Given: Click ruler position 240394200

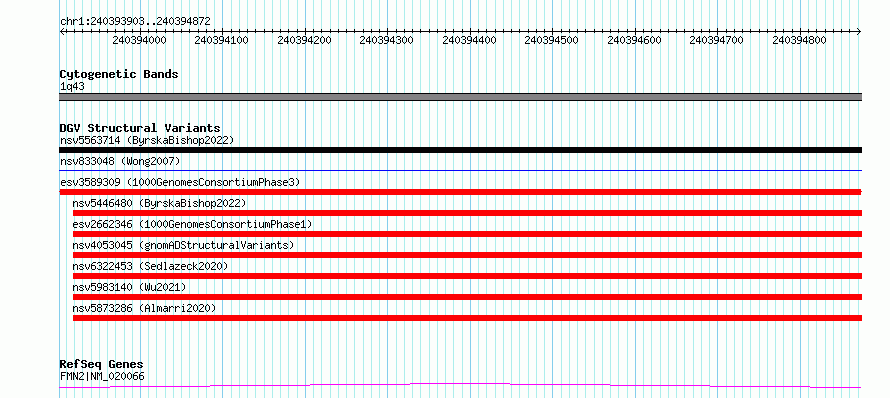Looking at the screenshot, I should click(x=305, y=41).
